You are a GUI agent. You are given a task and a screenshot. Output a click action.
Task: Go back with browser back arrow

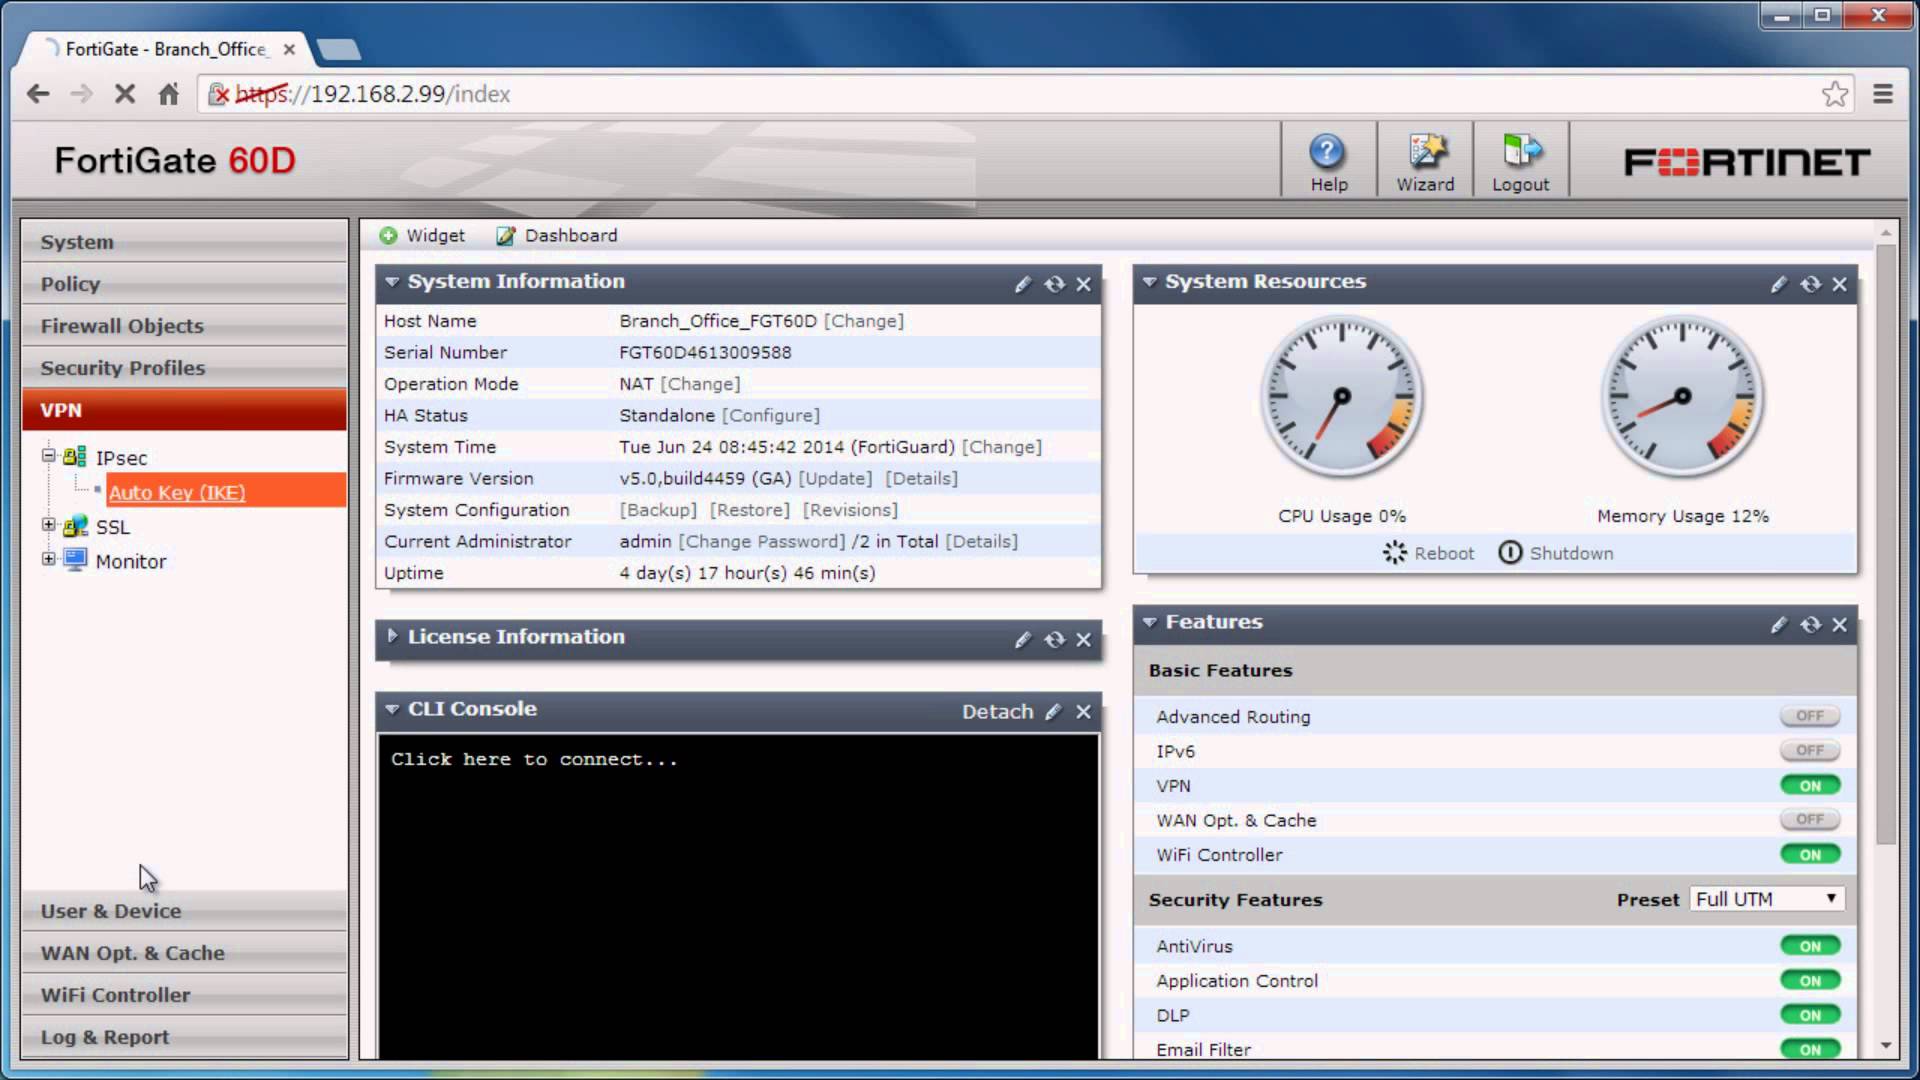(x=38, y=94)
